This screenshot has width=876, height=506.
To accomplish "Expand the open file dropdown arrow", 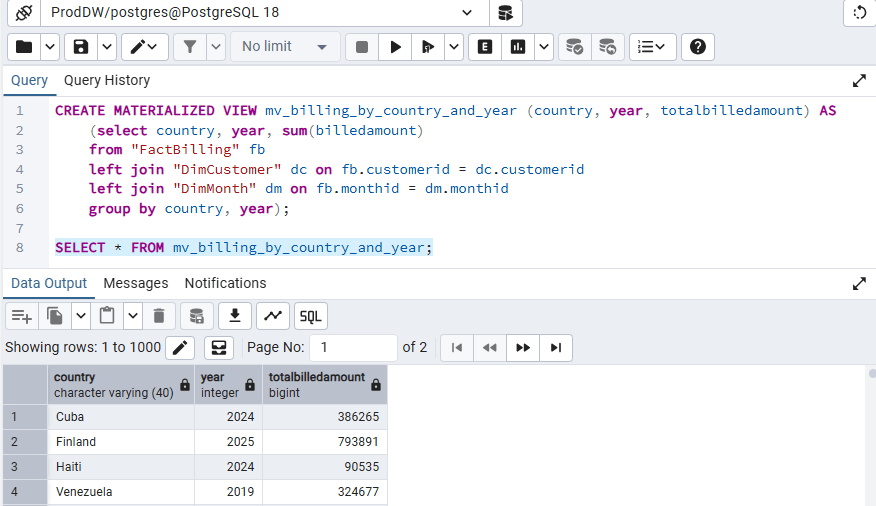I will coord(50,47).
